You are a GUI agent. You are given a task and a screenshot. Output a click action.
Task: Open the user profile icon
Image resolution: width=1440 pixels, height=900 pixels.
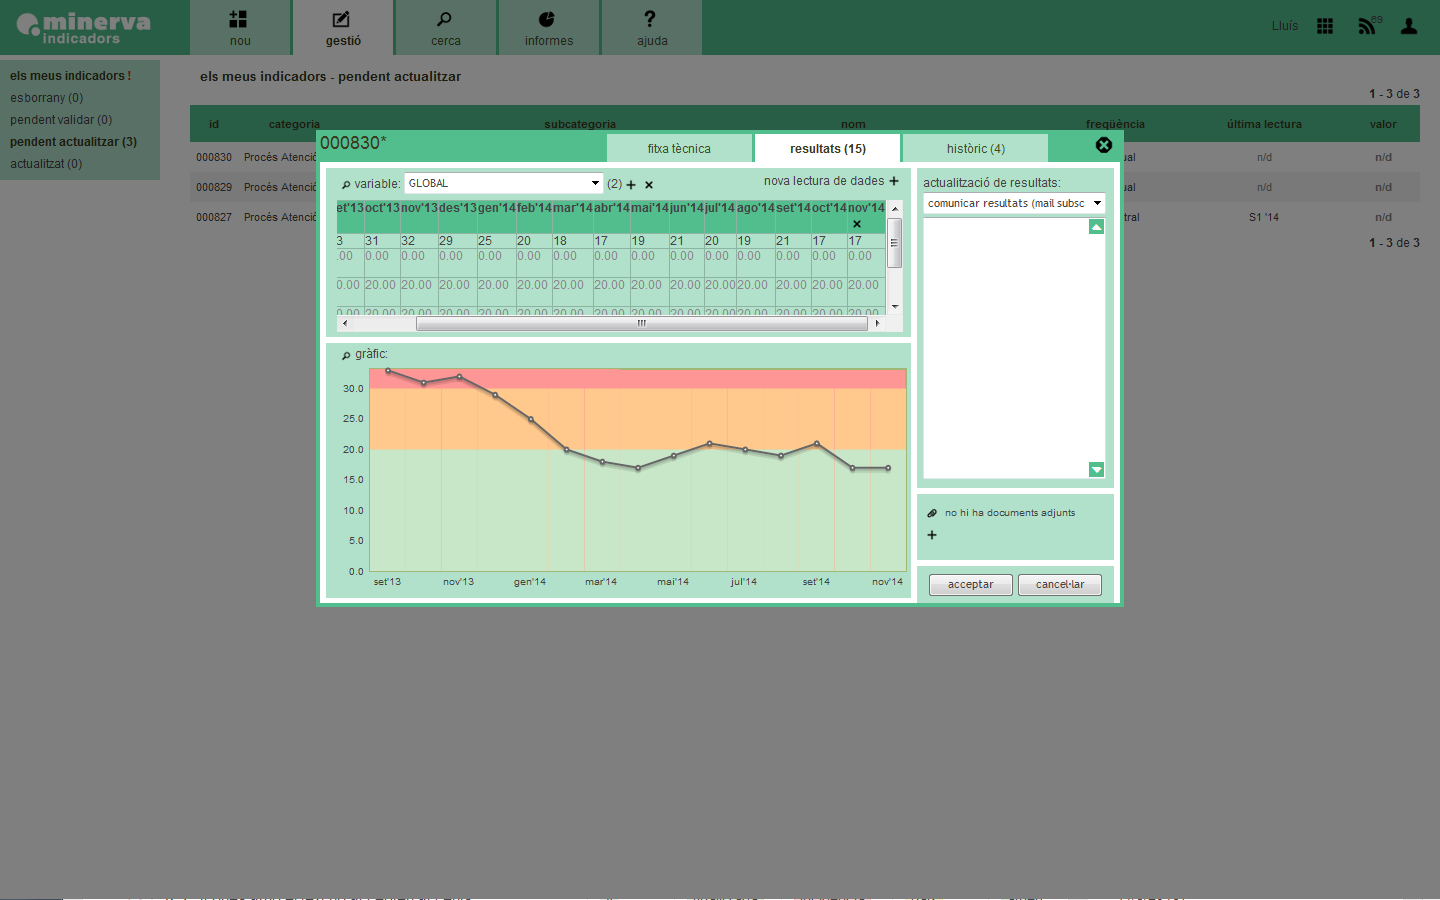(1409, 26)
